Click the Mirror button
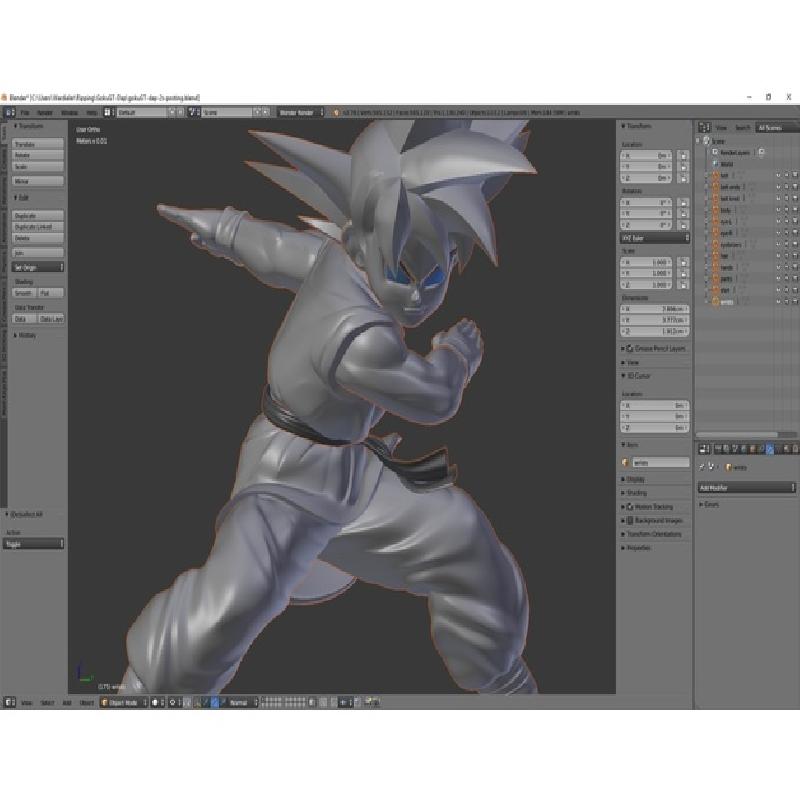The image size is (800, 800). [38, 181]
